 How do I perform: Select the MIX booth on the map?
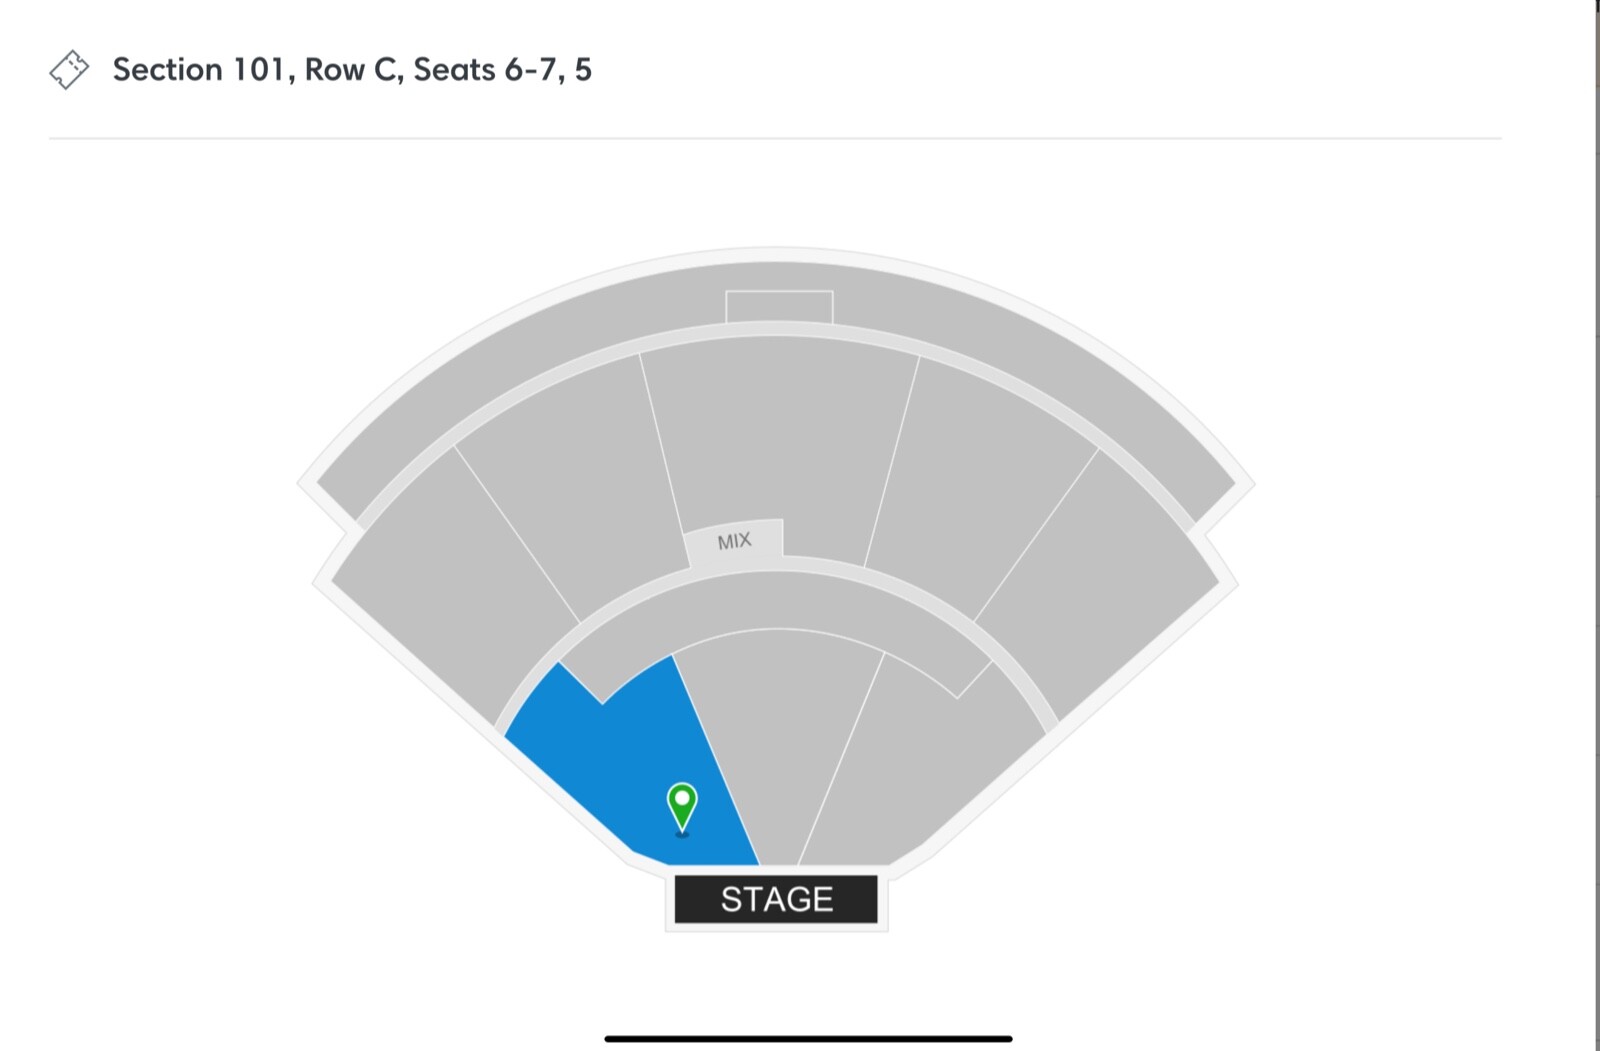pyautogui.click(x=736, y=539)
